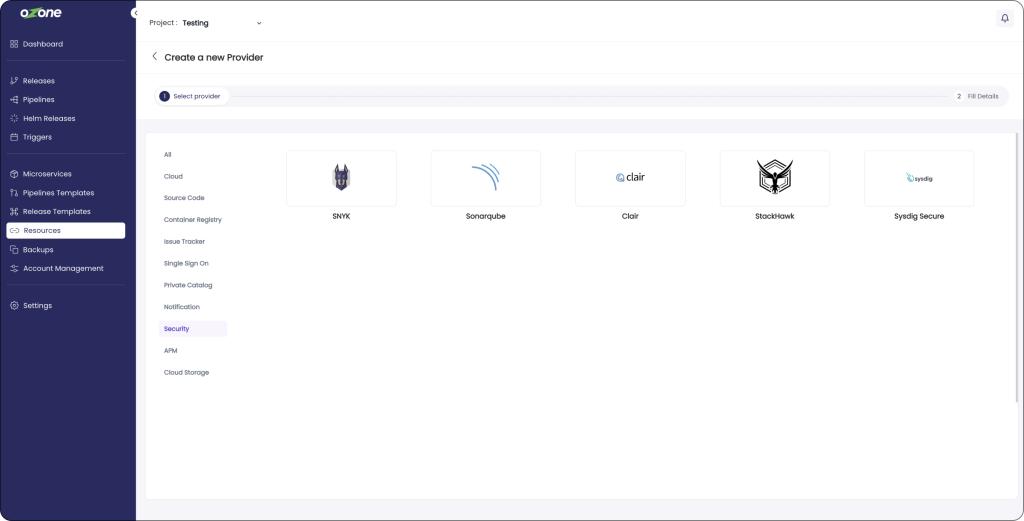Choose the Sonarqube provider logo
Screen dimensions: 1024x521
[x=485, y=178]
